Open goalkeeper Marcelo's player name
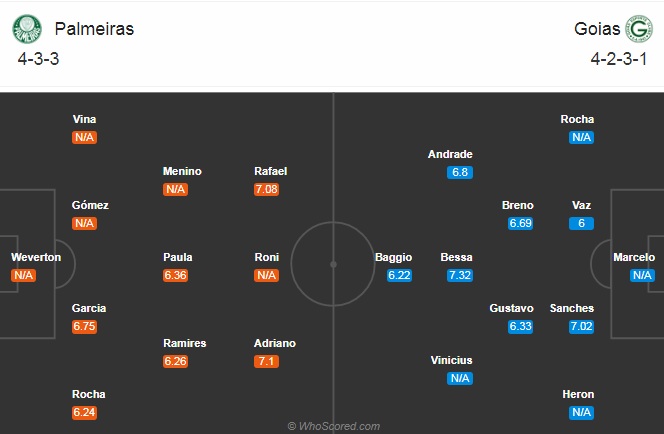This screenshot has width=664, height=434. (x=634, y=257)
